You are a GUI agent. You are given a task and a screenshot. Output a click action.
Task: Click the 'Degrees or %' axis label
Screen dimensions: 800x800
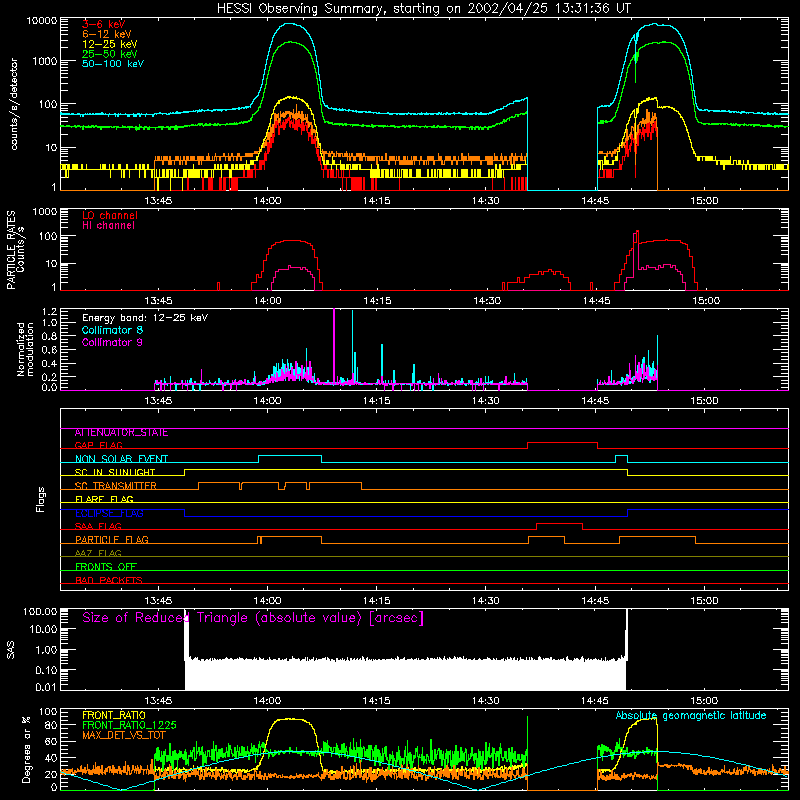click(x=27, y=749)
